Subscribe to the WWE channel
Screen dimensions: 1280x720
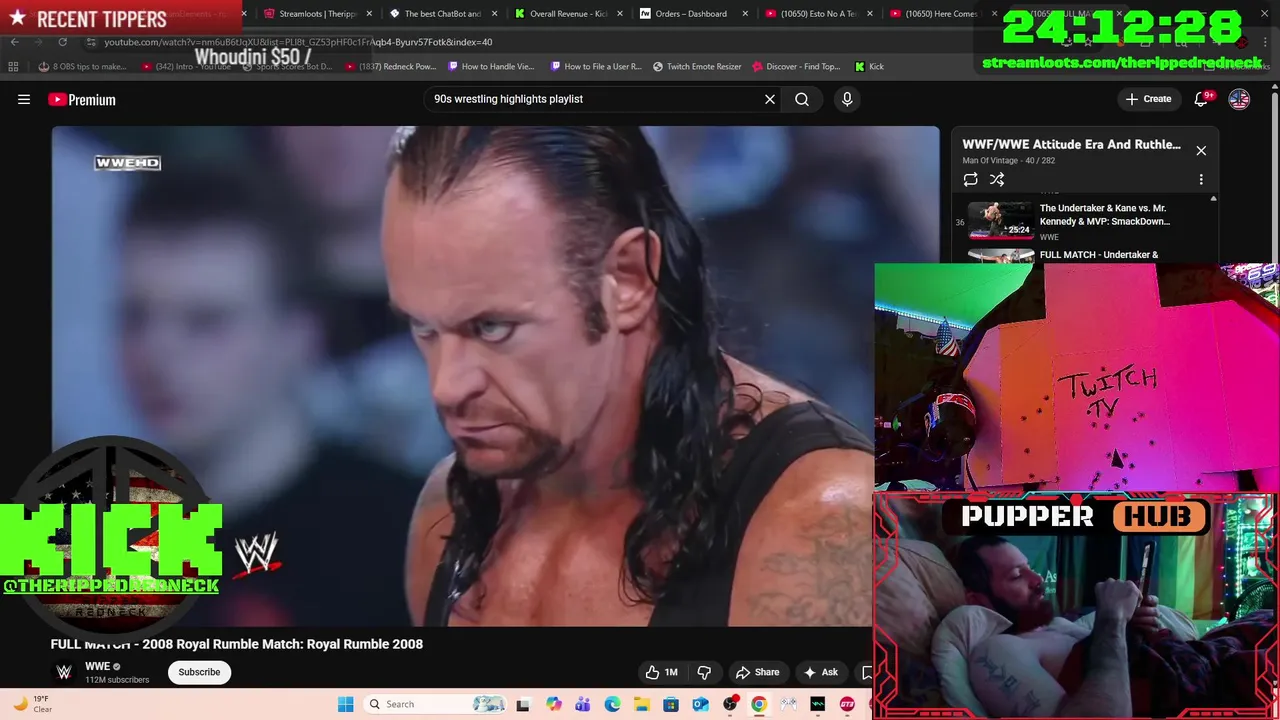click(x=199, y=672)
